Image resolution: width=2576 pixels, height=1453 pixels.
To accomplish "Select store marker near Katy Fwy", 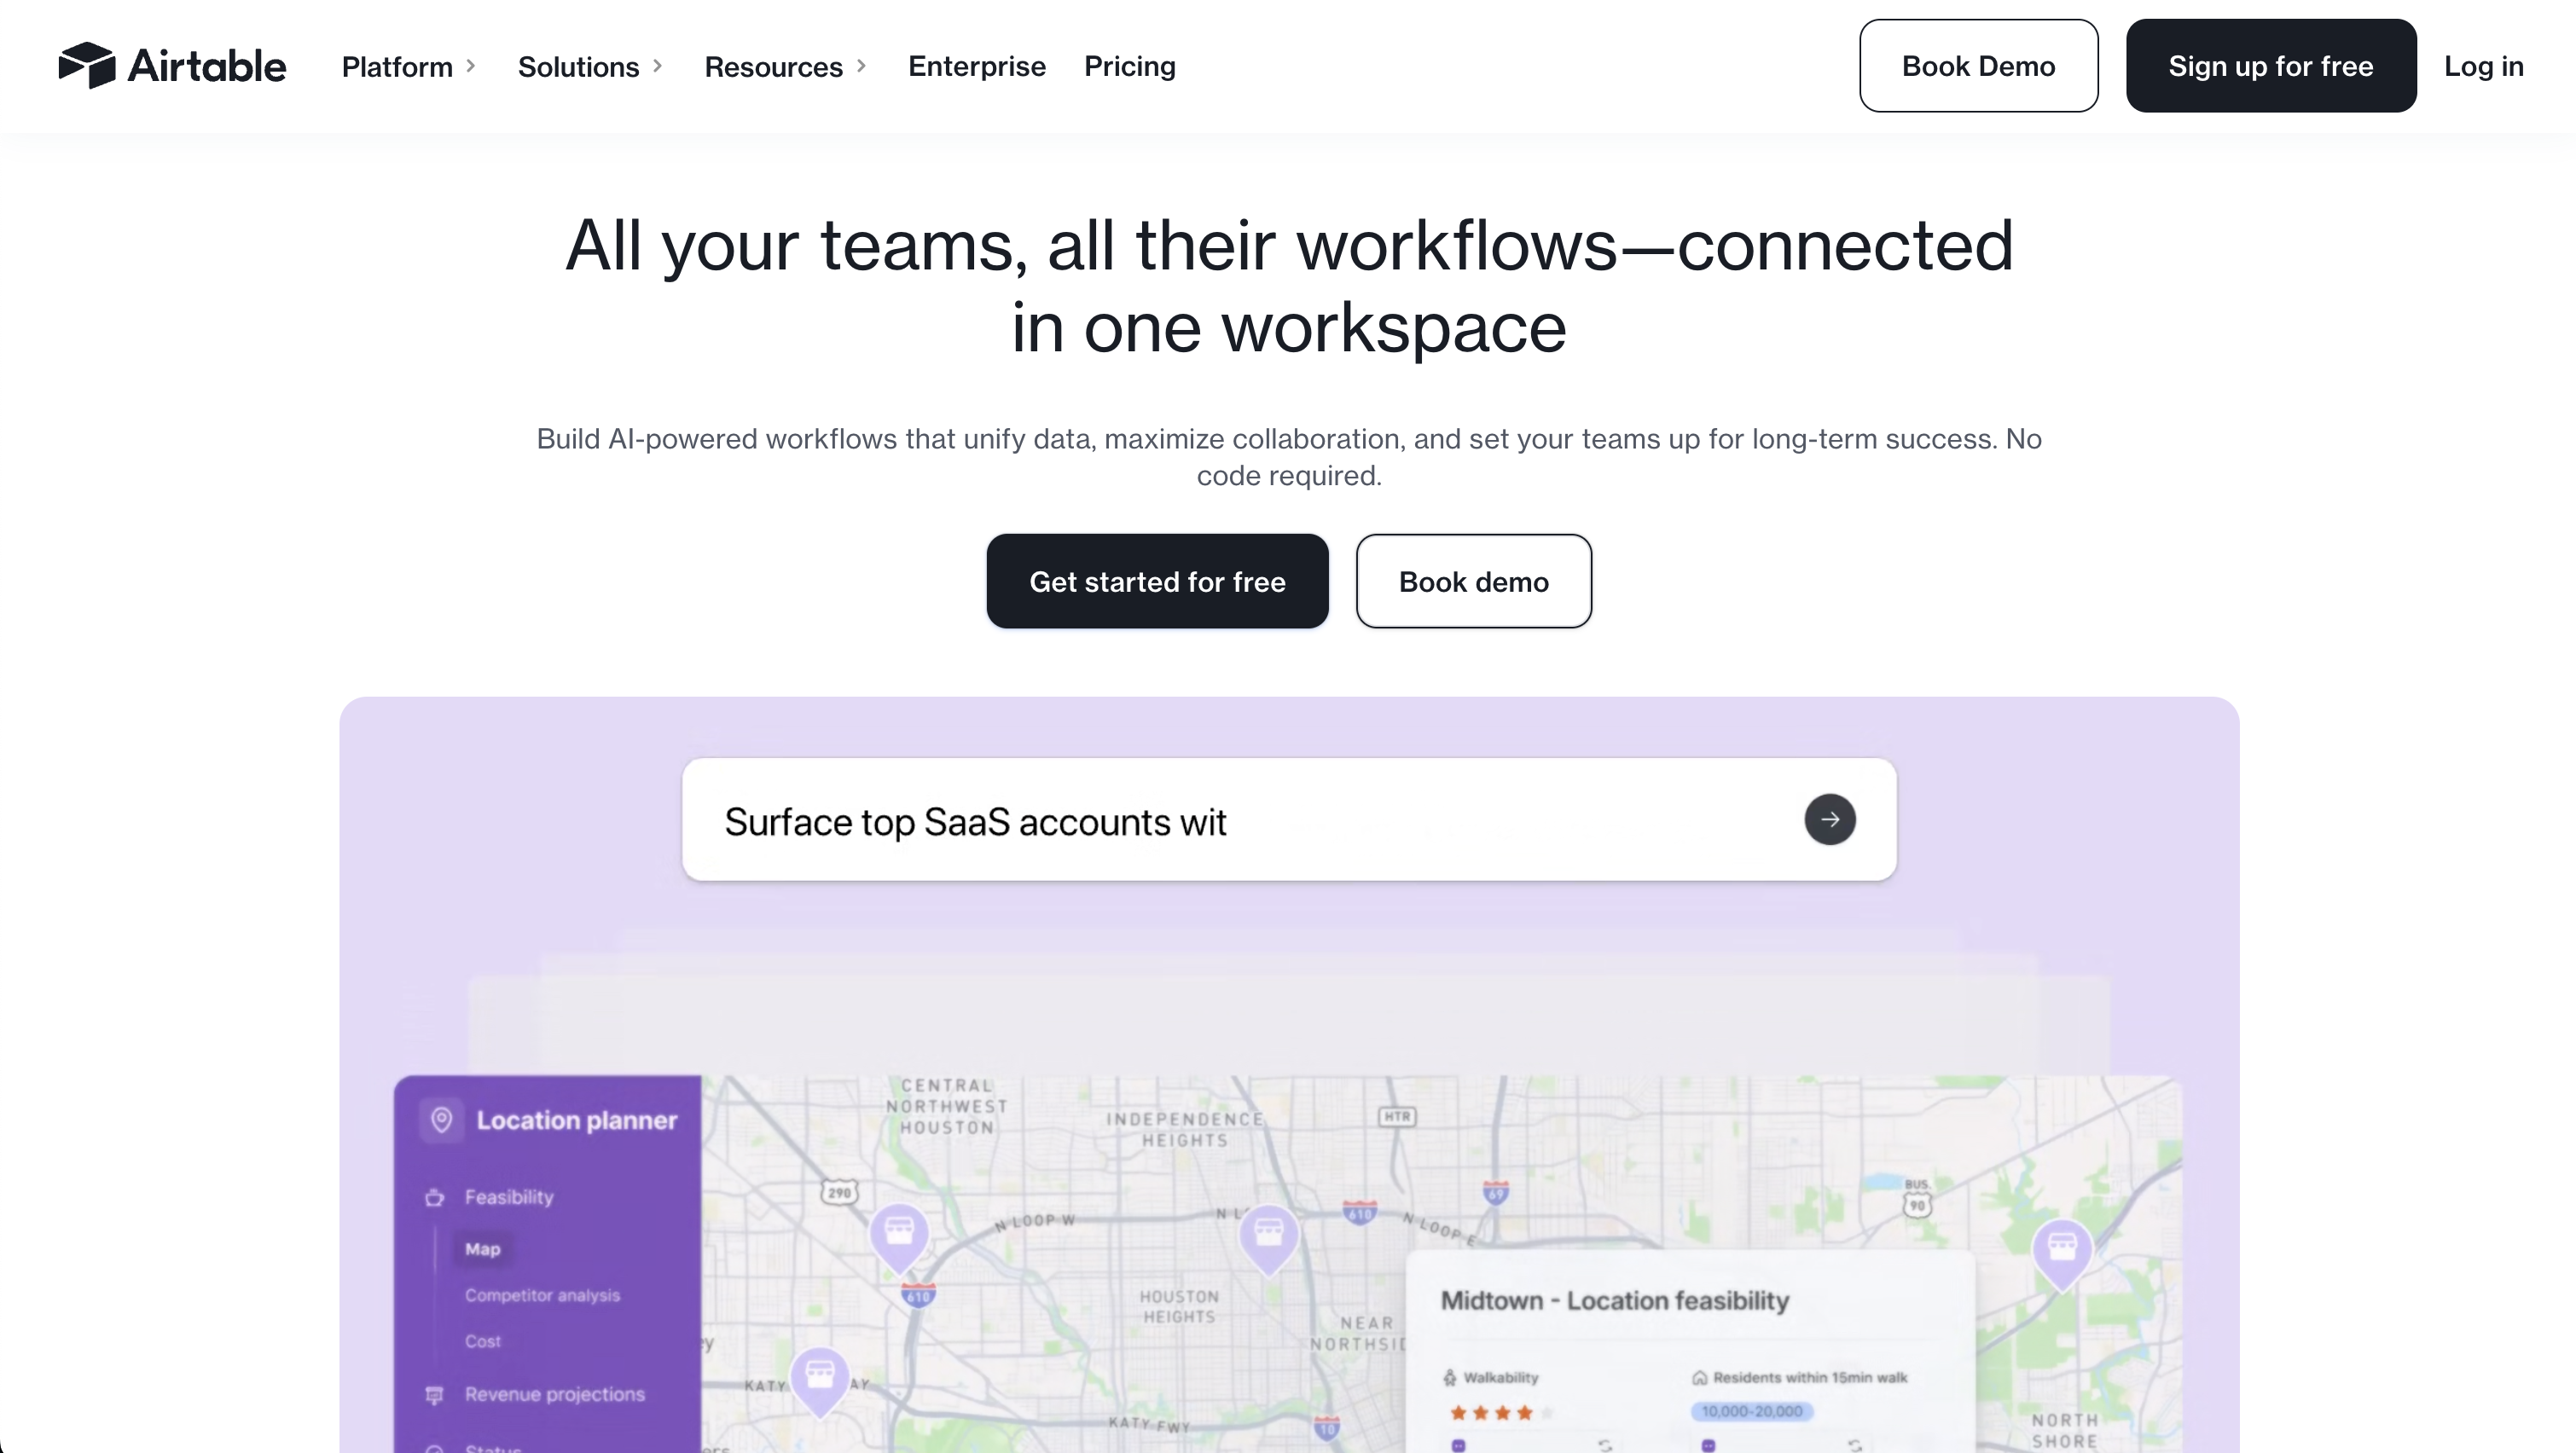I will [819, 1377].
